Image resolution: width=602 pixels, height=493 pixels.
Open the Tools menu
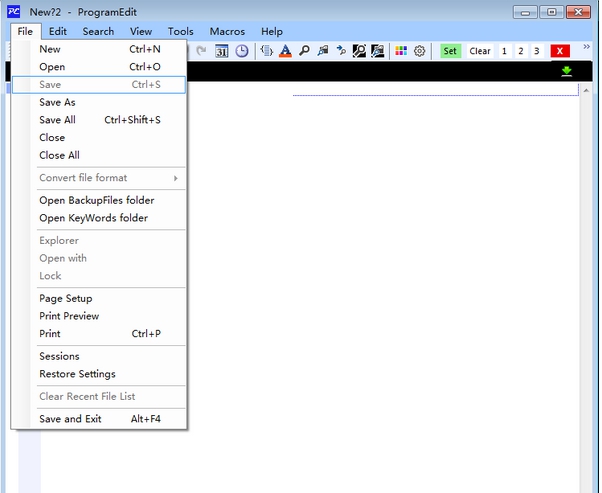pyautogui.click(x=180, y=31)
